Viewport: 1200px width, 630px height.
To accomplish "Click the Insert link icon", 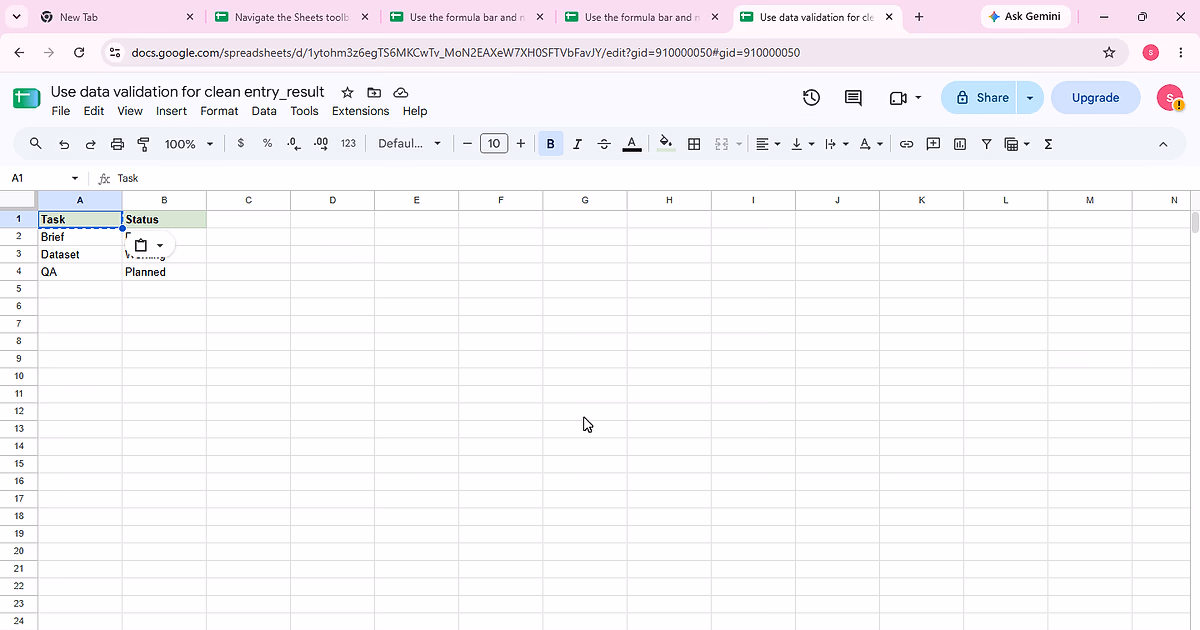I will 906,144.
